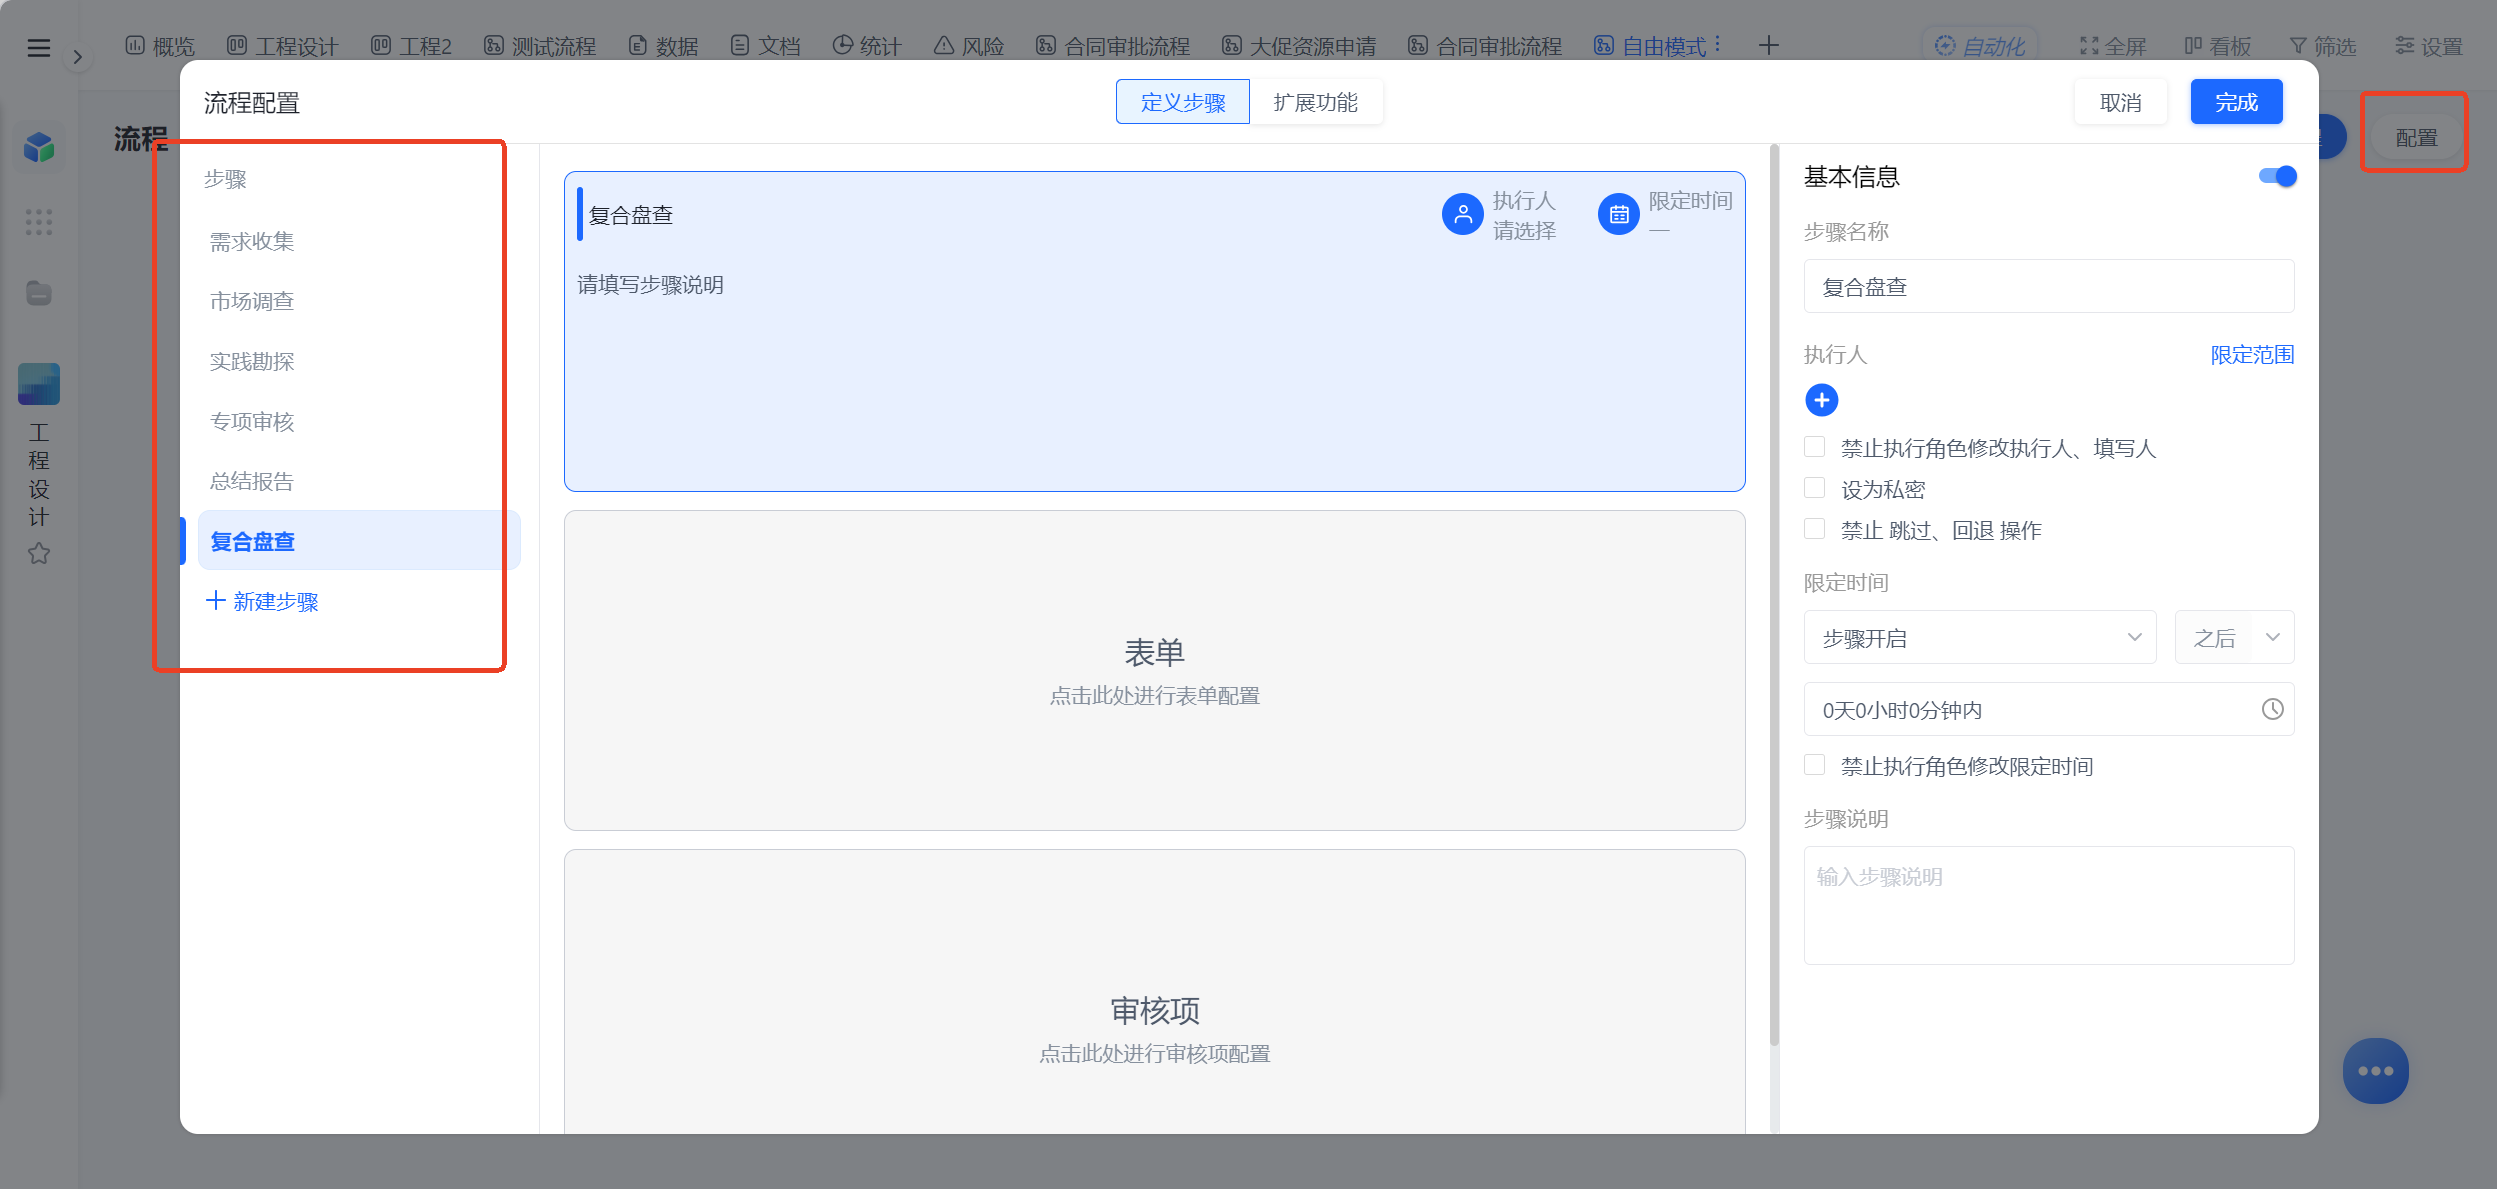The width and height of the screenshot is (2497, 1189).
Task: Click the 0天0小时0分钟内 duration field
Action: tap(2048, 710)
